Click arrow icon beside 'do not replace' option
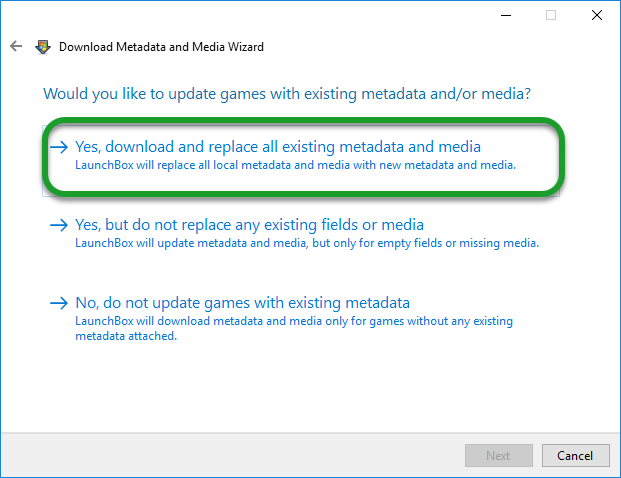621x478 pixels. (x=59, y=225)
